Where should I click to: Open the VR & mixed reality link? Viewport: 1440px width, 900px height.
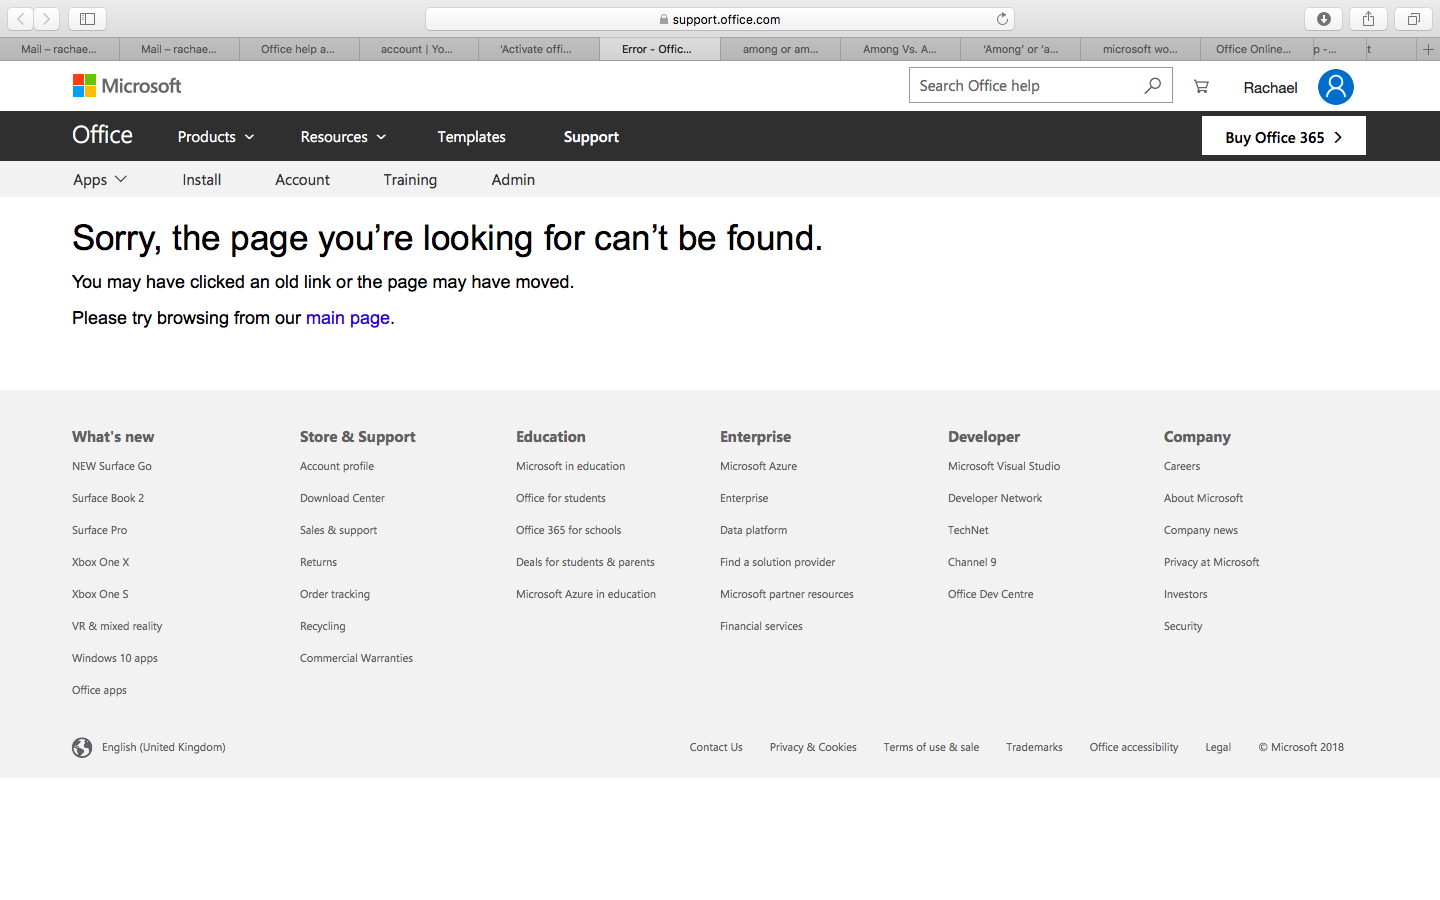pos(117,626)
